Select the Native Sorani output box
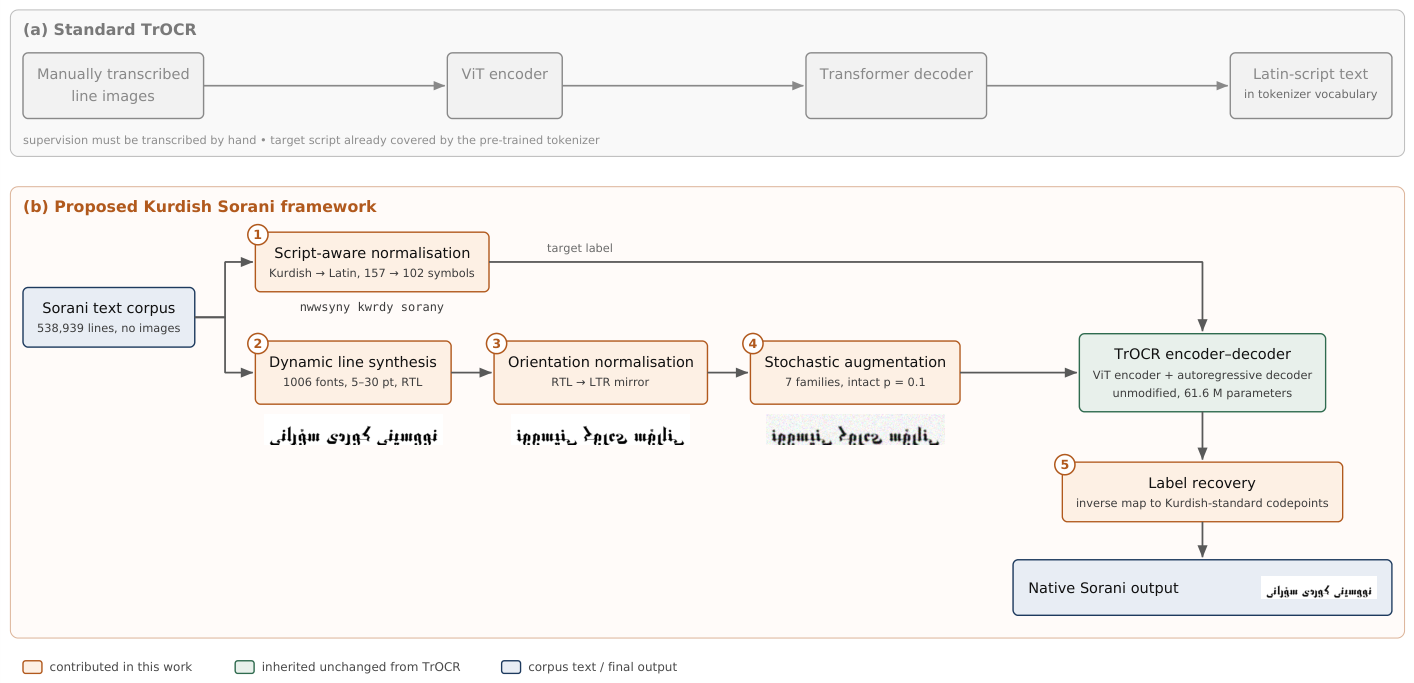 point(1203,587)
